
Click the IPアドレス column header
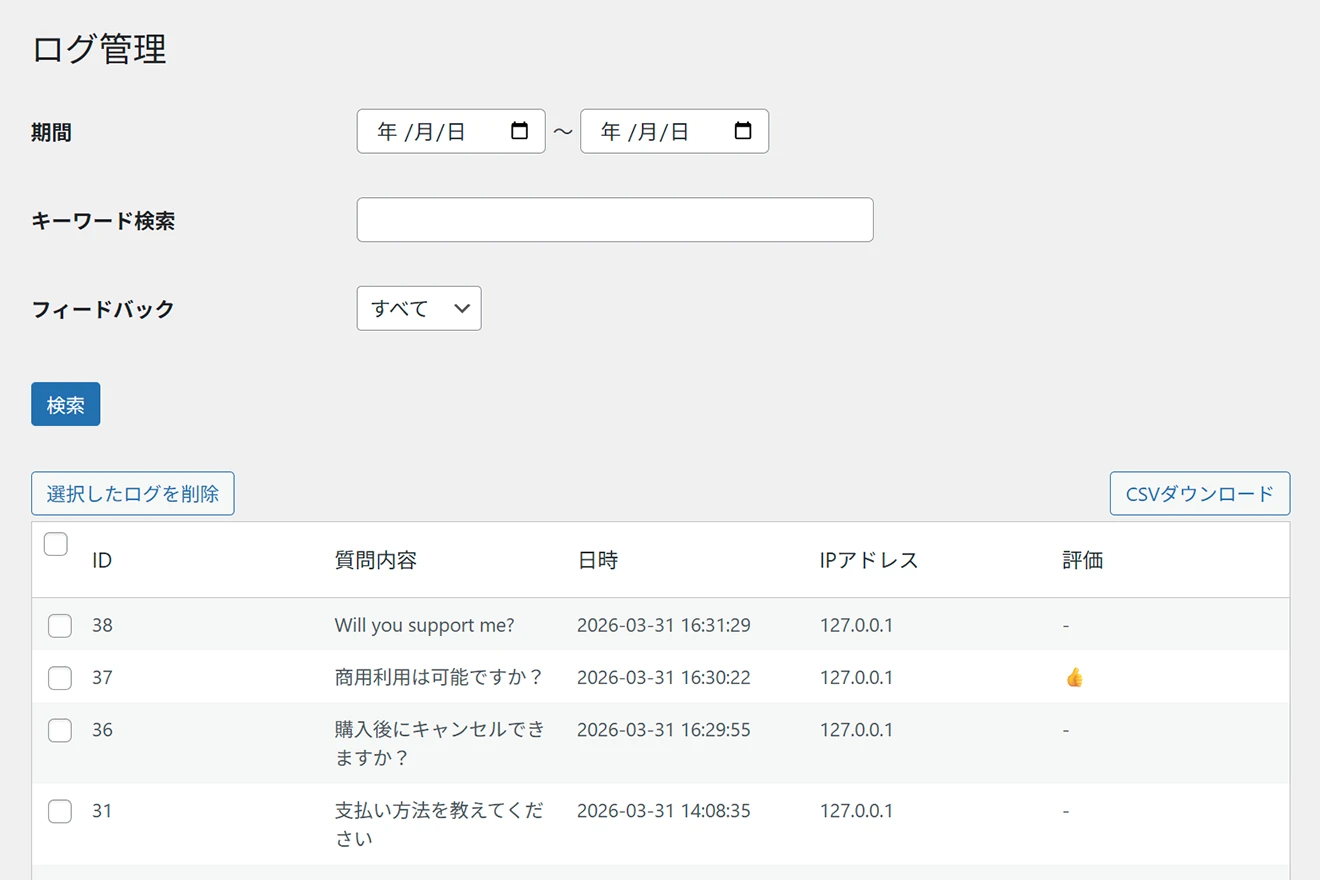point(868,561)
